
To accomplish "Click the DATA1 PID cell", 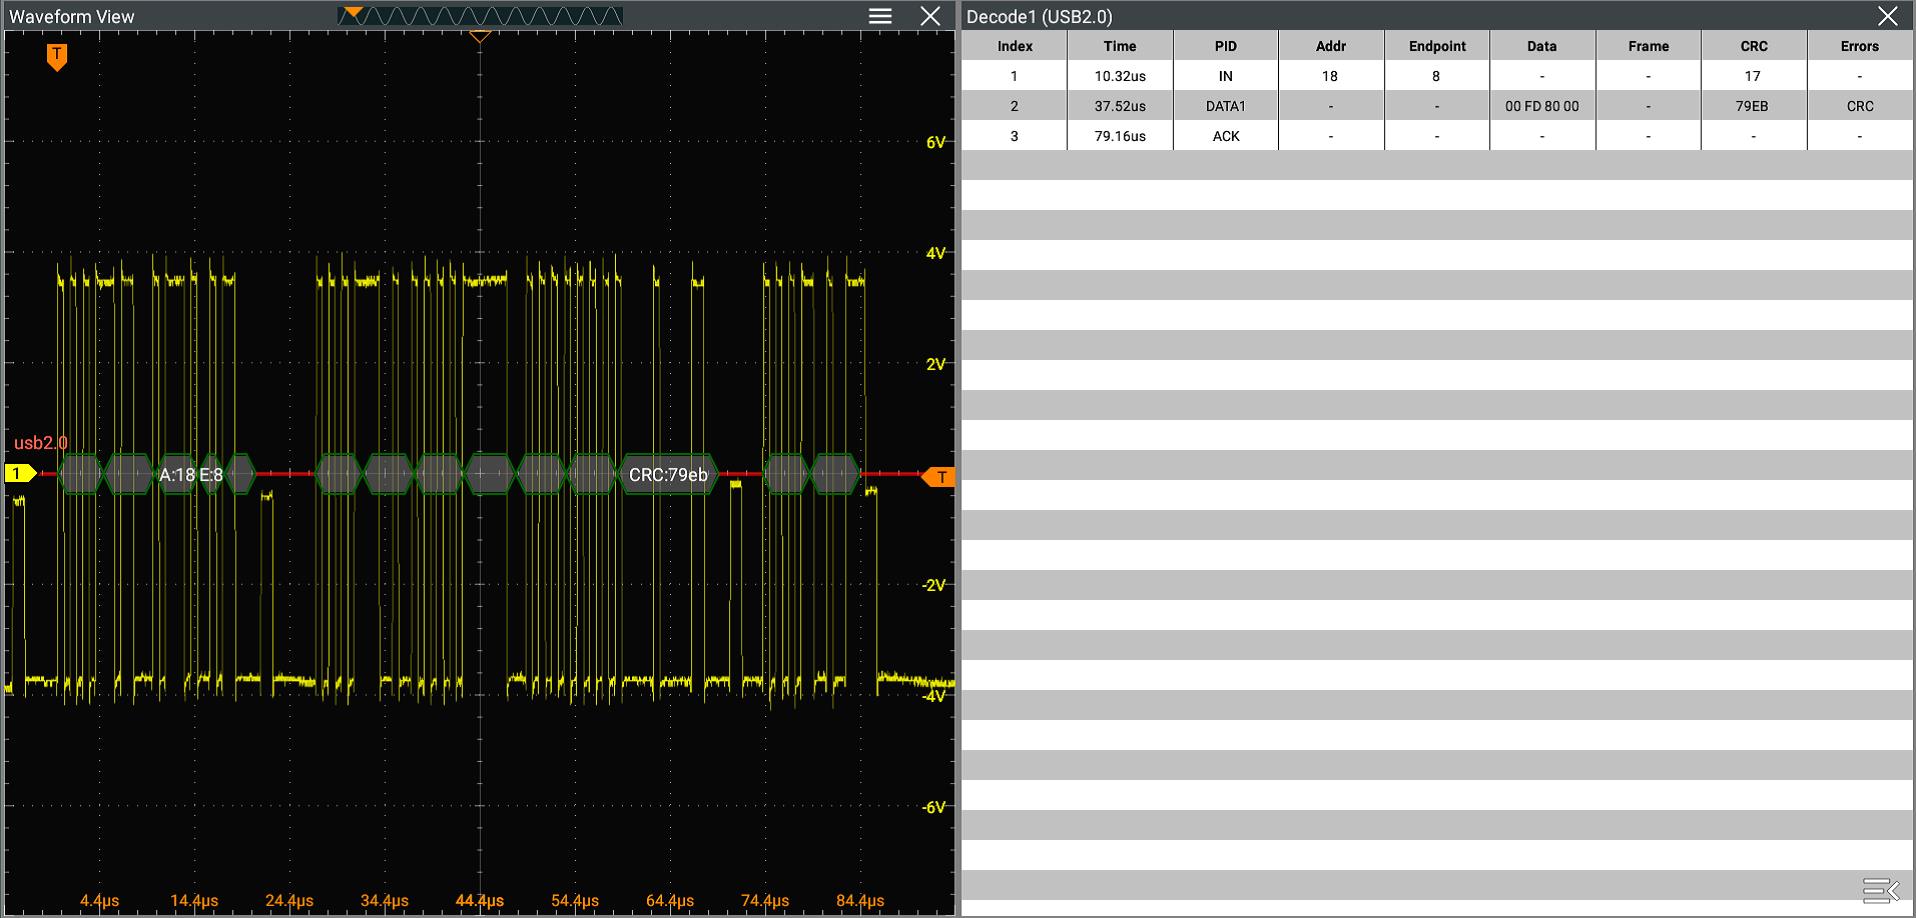I will pos(1226,106).
